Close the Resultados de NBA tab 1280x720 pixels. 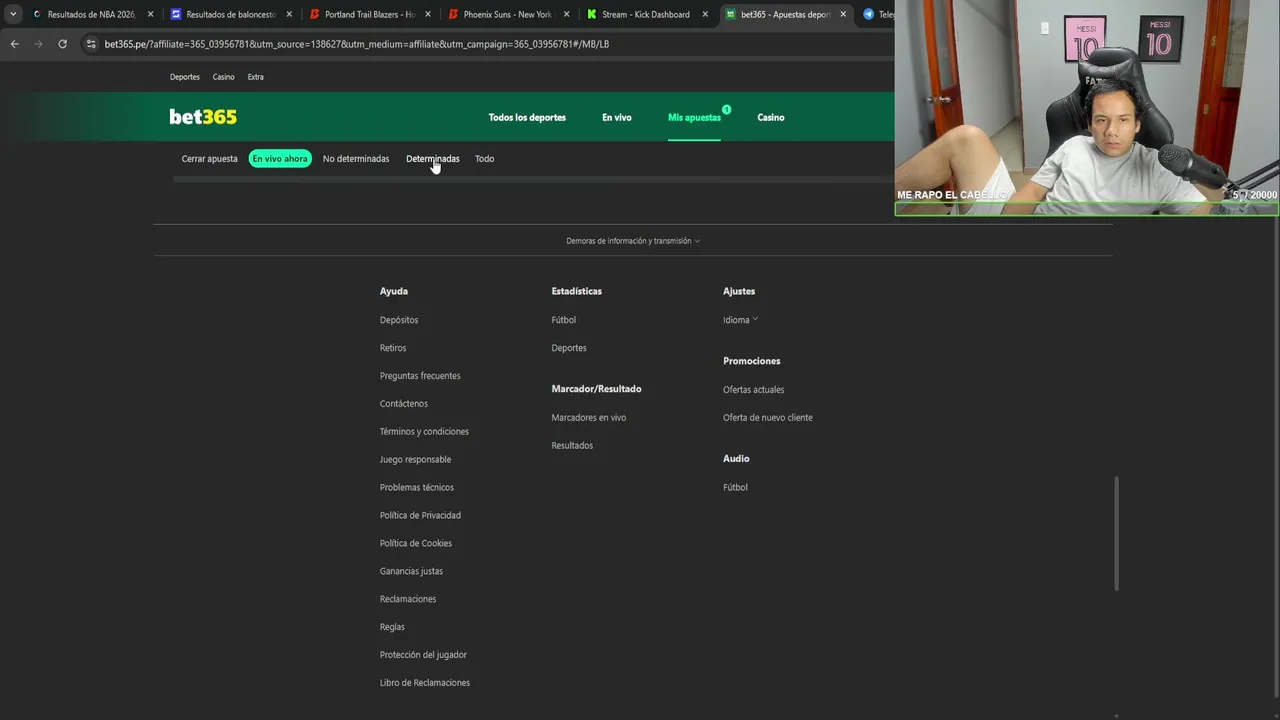point(151,14)
